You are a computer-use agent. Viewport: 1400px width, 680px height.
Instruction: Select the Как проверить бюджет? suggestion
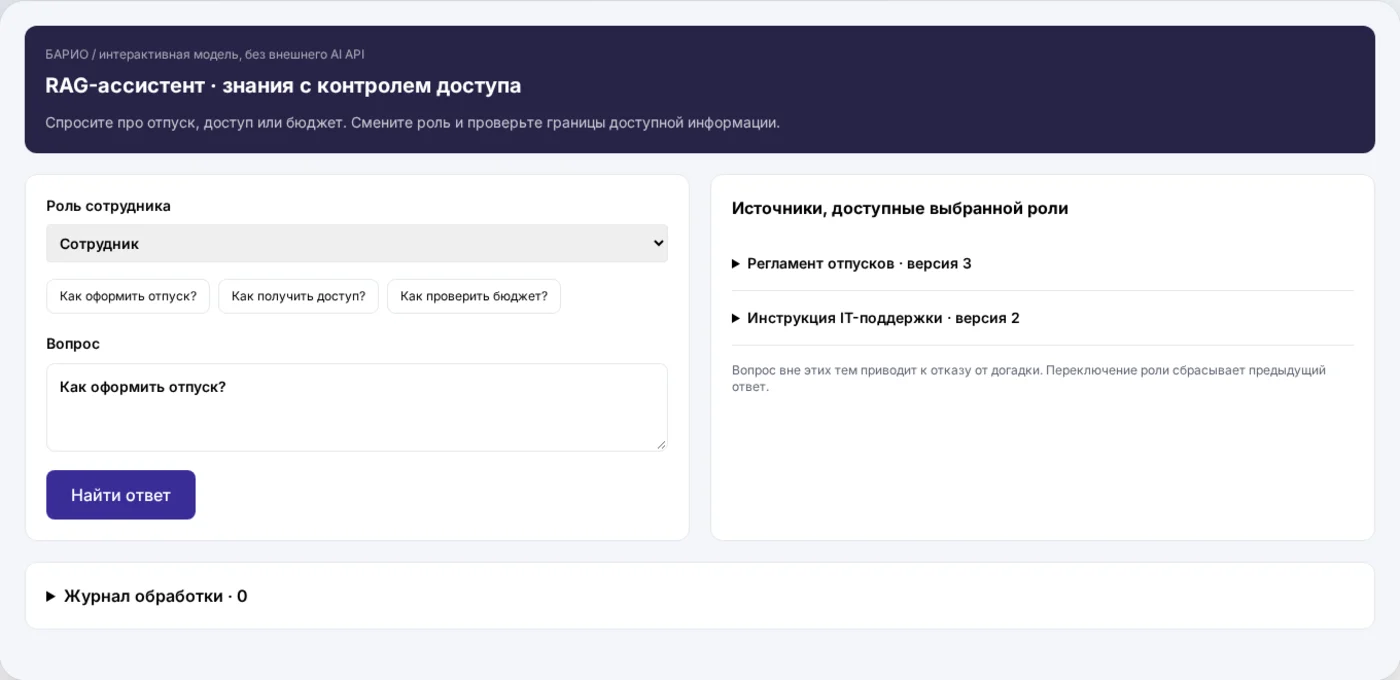(x=474, y=296)
